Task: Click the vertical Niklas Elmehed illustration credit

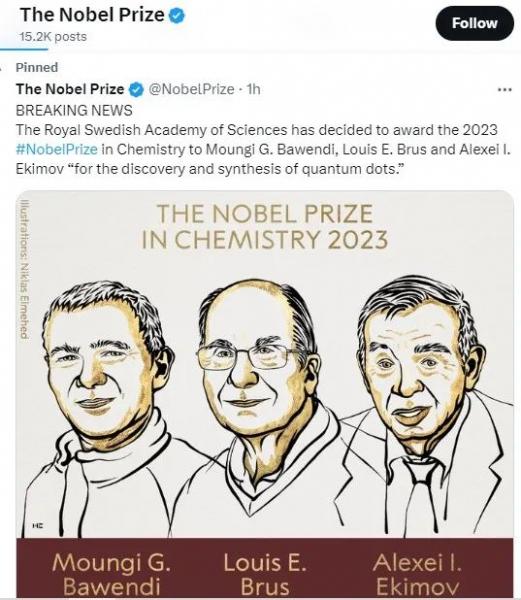Action: (24, 269)
